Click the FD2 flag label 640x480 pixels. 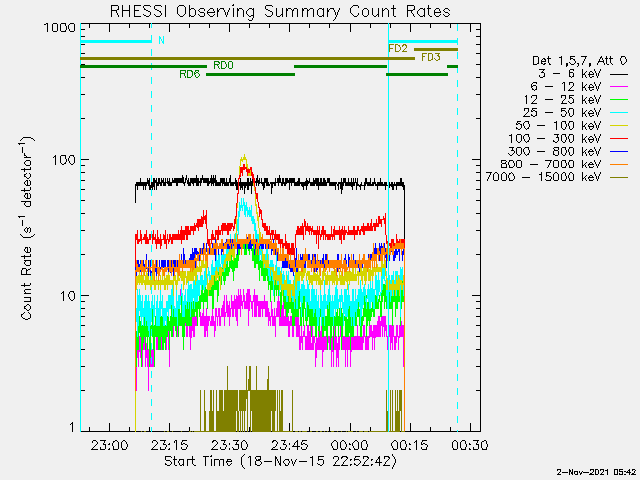tap(397, 48)
